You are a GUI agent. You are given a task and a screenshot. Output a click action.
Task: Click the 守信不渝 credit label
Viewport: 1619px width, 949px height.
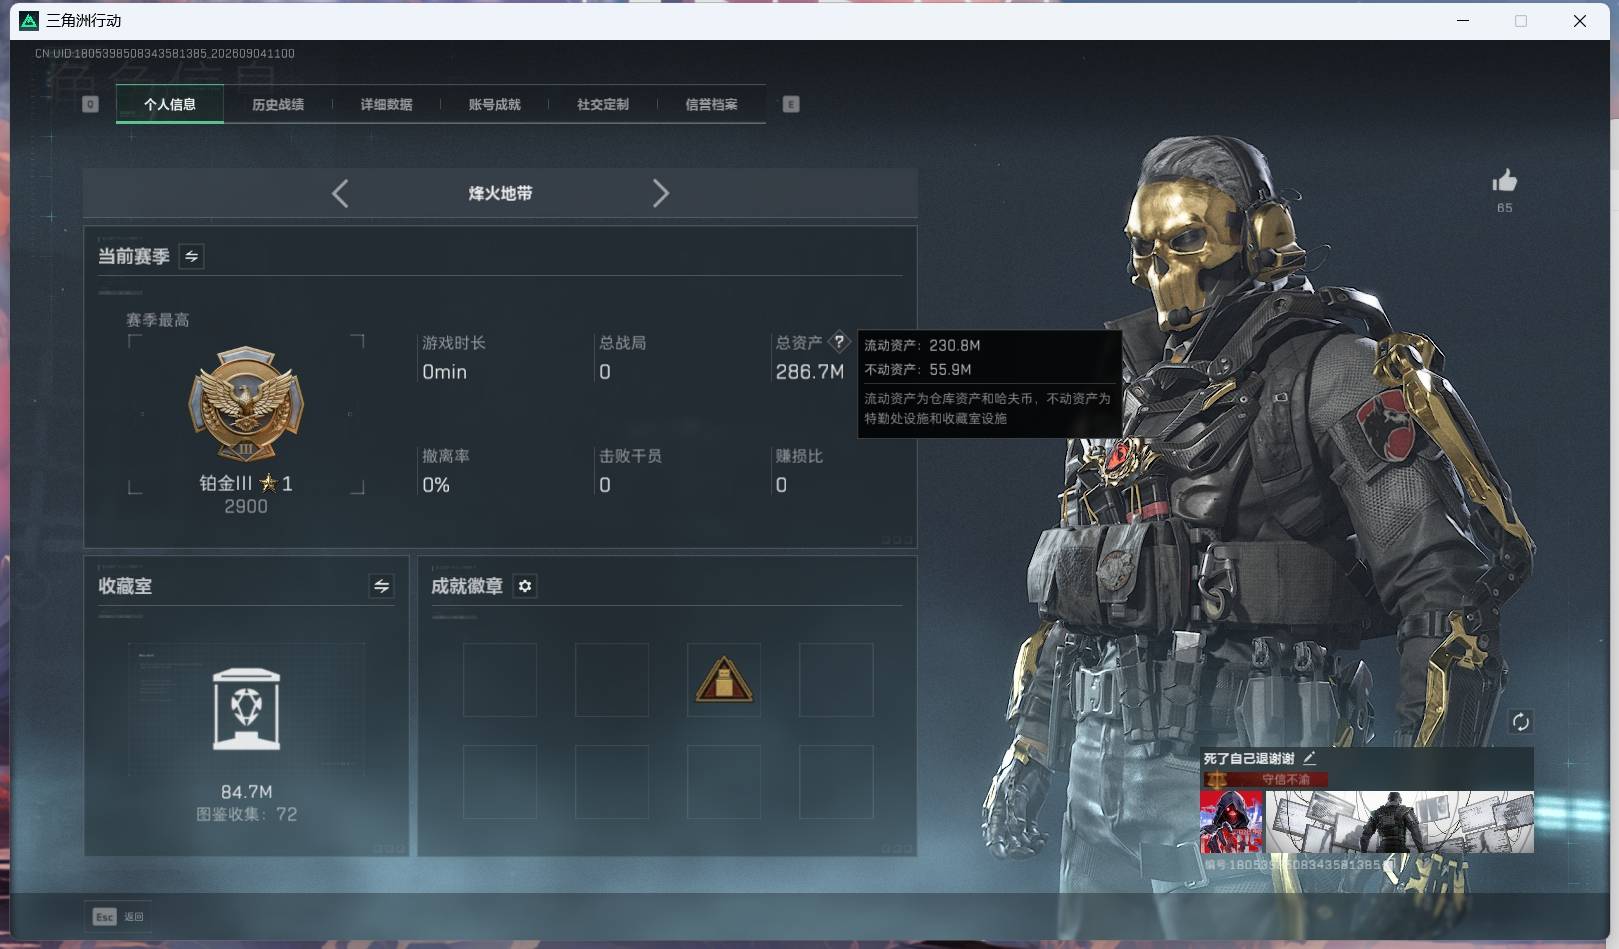[1285, 779]
